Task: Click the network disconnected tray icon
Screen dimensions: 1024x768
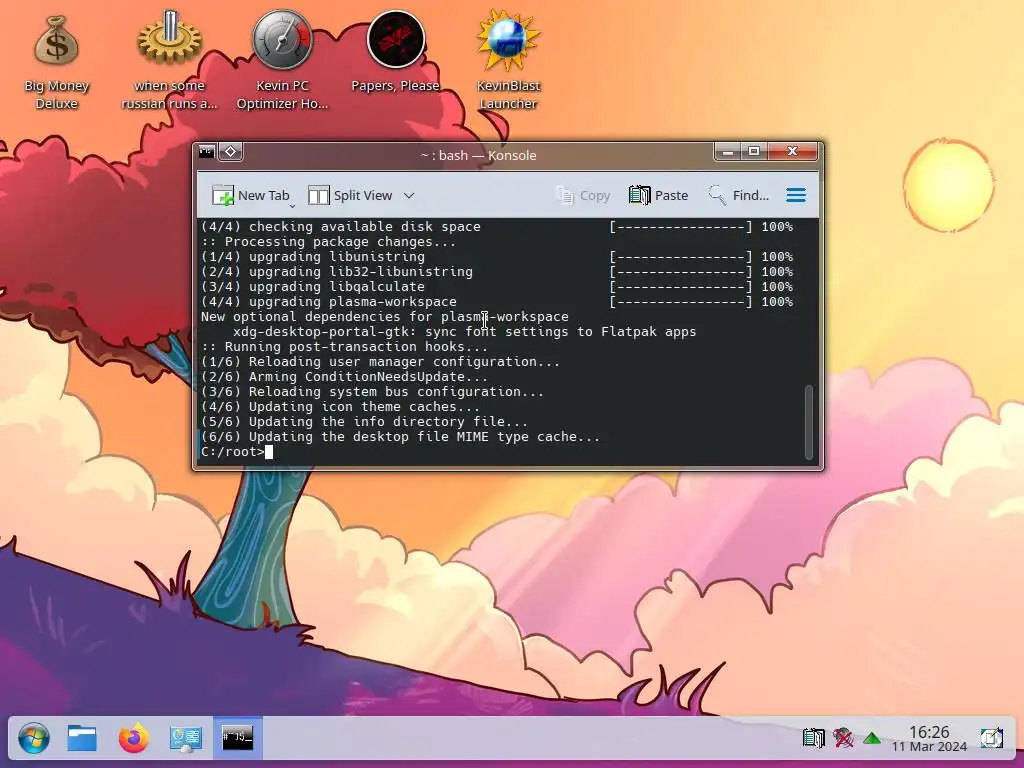Action: click(x=843, y=739)
